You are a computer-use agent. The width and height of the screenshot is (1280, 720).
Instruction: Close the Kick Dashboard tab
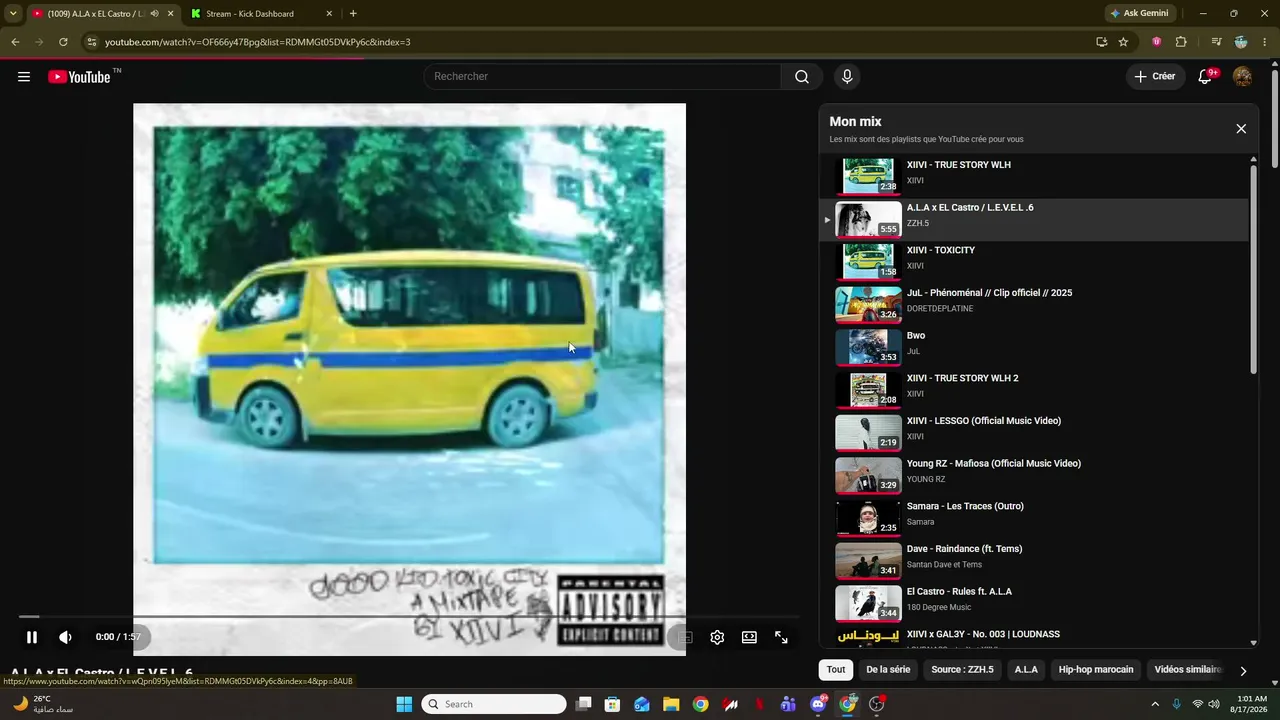click(329, 14)
